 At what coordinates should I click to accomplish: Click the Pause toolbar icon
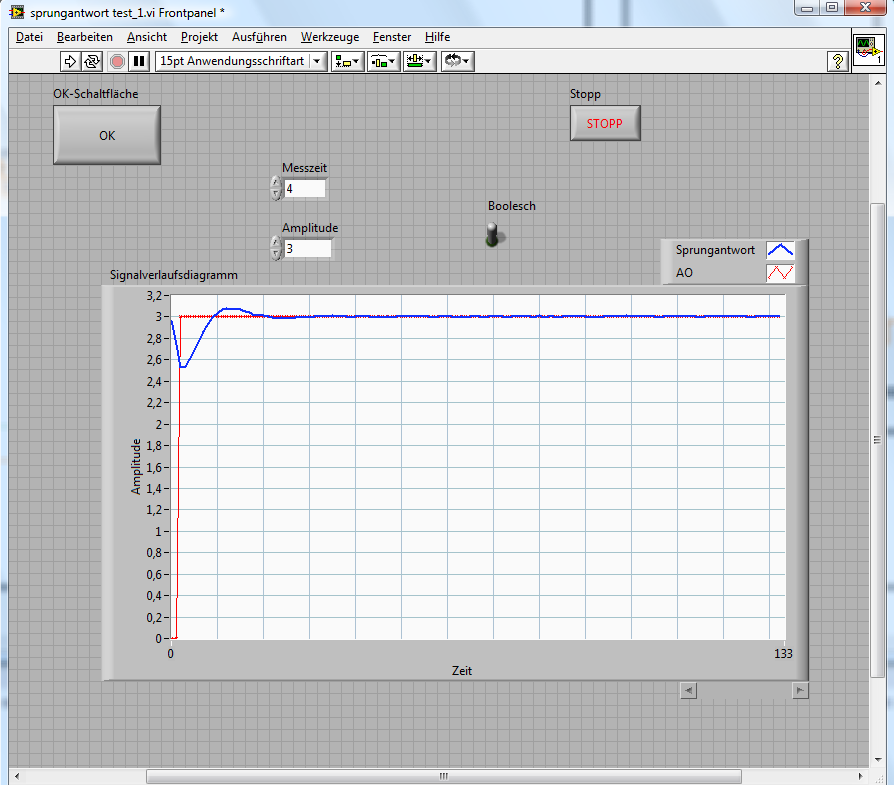139,61
